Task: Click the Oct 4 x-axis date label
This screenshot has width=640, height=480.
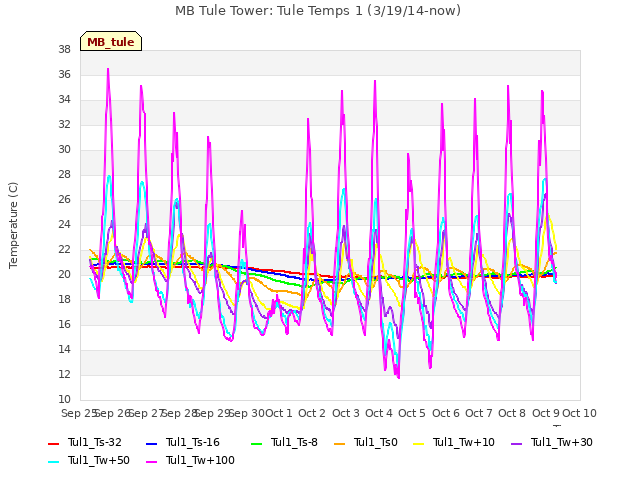Action: pyautogui.click(x=379, y=413)
